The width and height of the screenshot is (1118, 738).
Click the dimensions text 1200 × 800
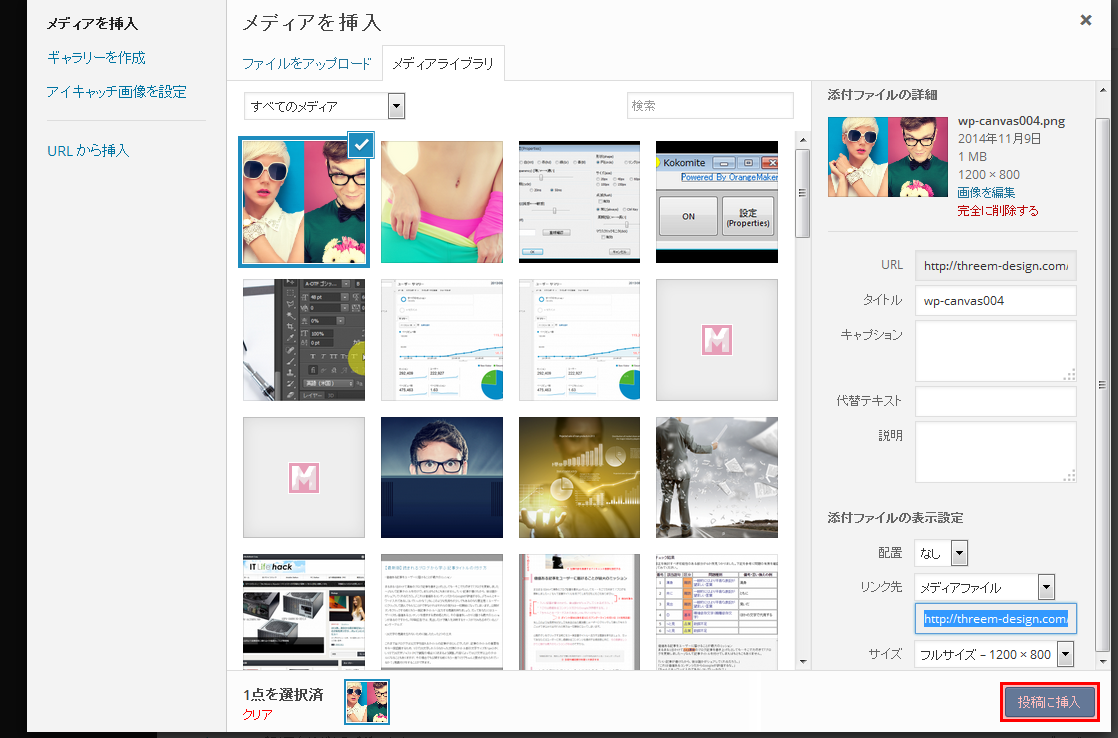tap(988, 175)
